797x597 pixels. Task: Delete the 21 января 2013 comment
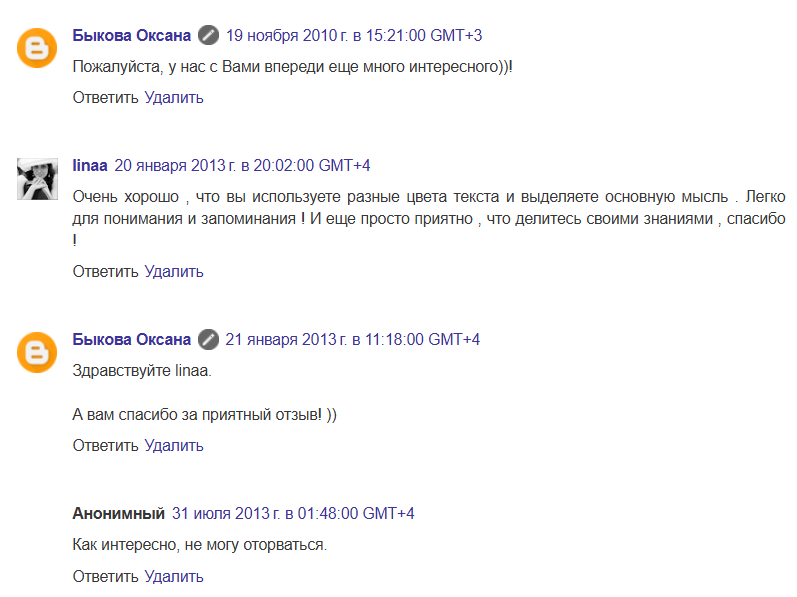tap(174, 446)
